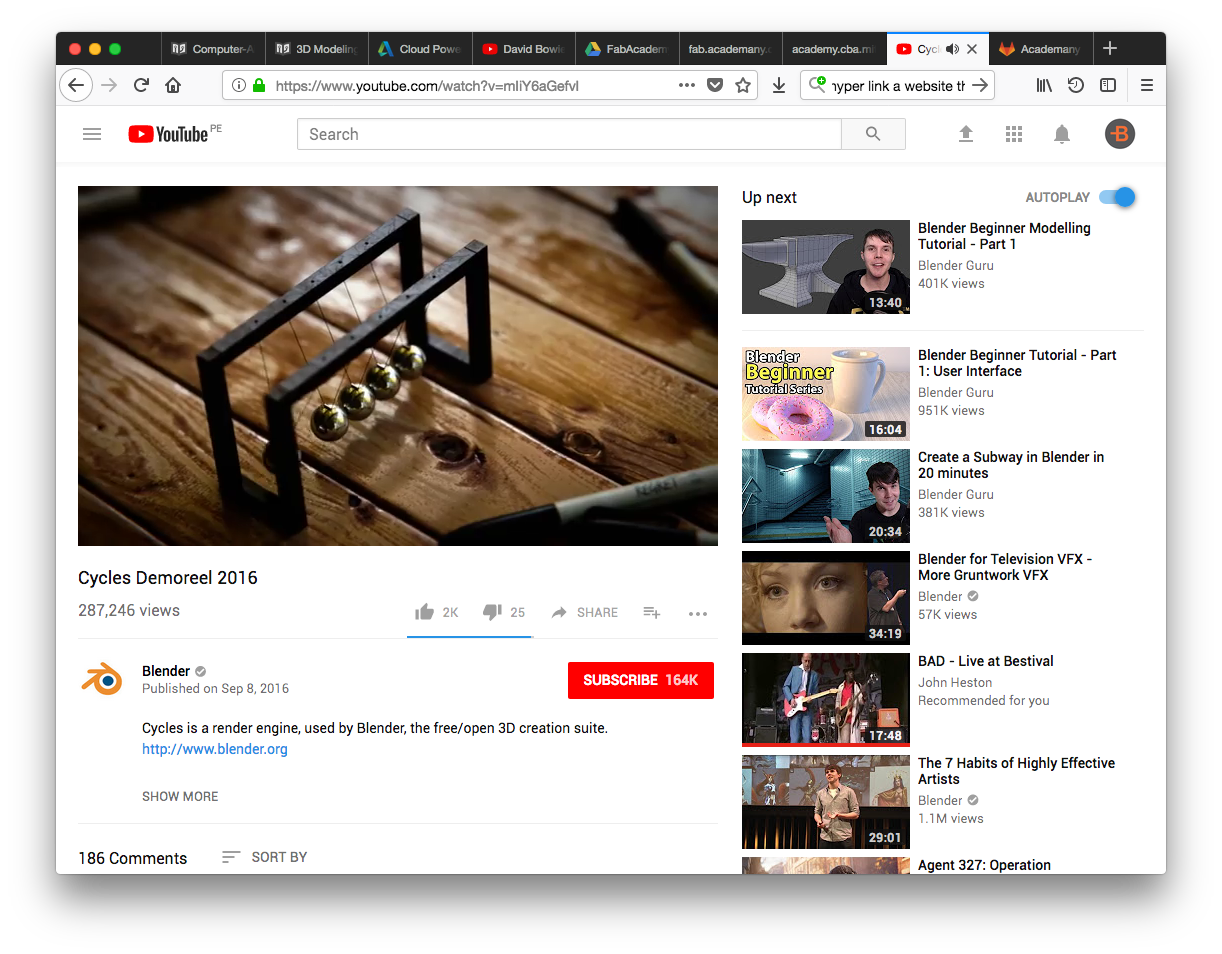Show site information icon
The height and width of the screenshot is (954, 1222).
(239, 85)
